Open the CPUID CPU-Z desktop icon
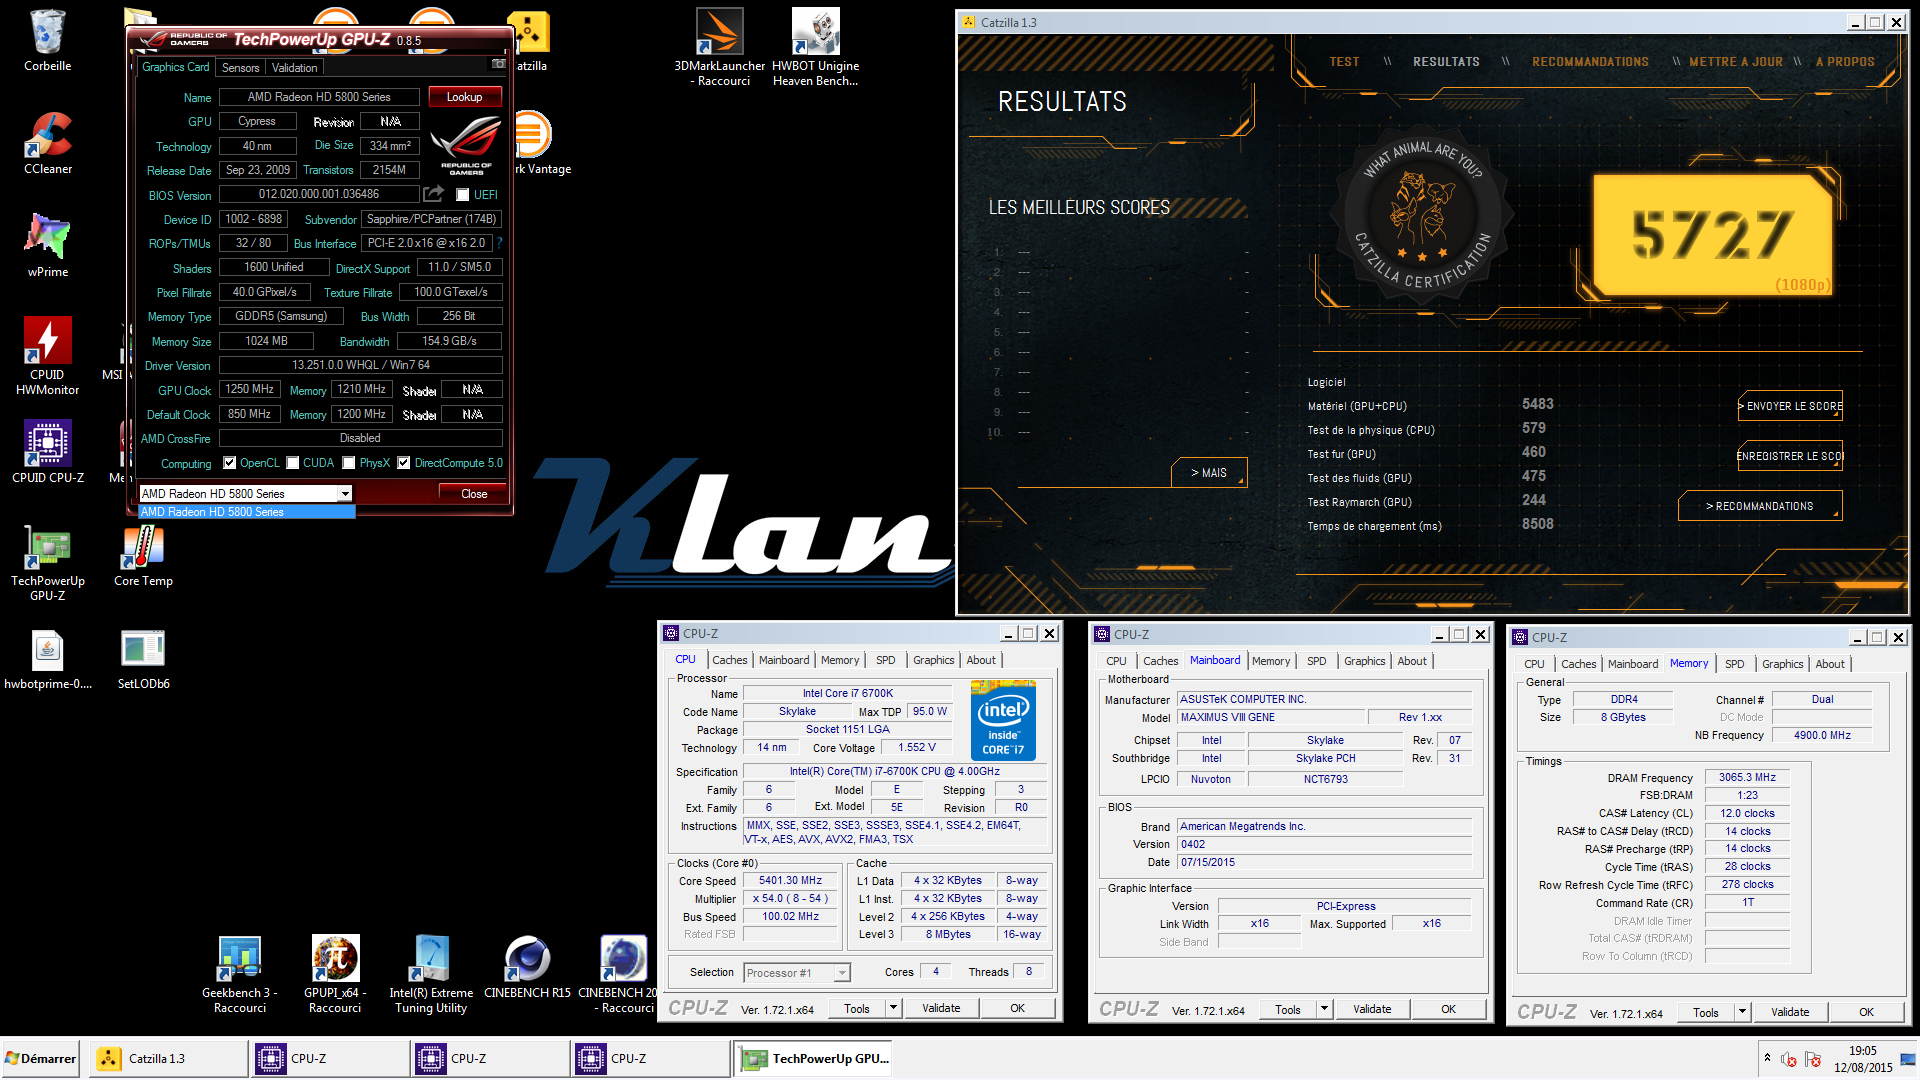1920x1080 pixels. 47,452
